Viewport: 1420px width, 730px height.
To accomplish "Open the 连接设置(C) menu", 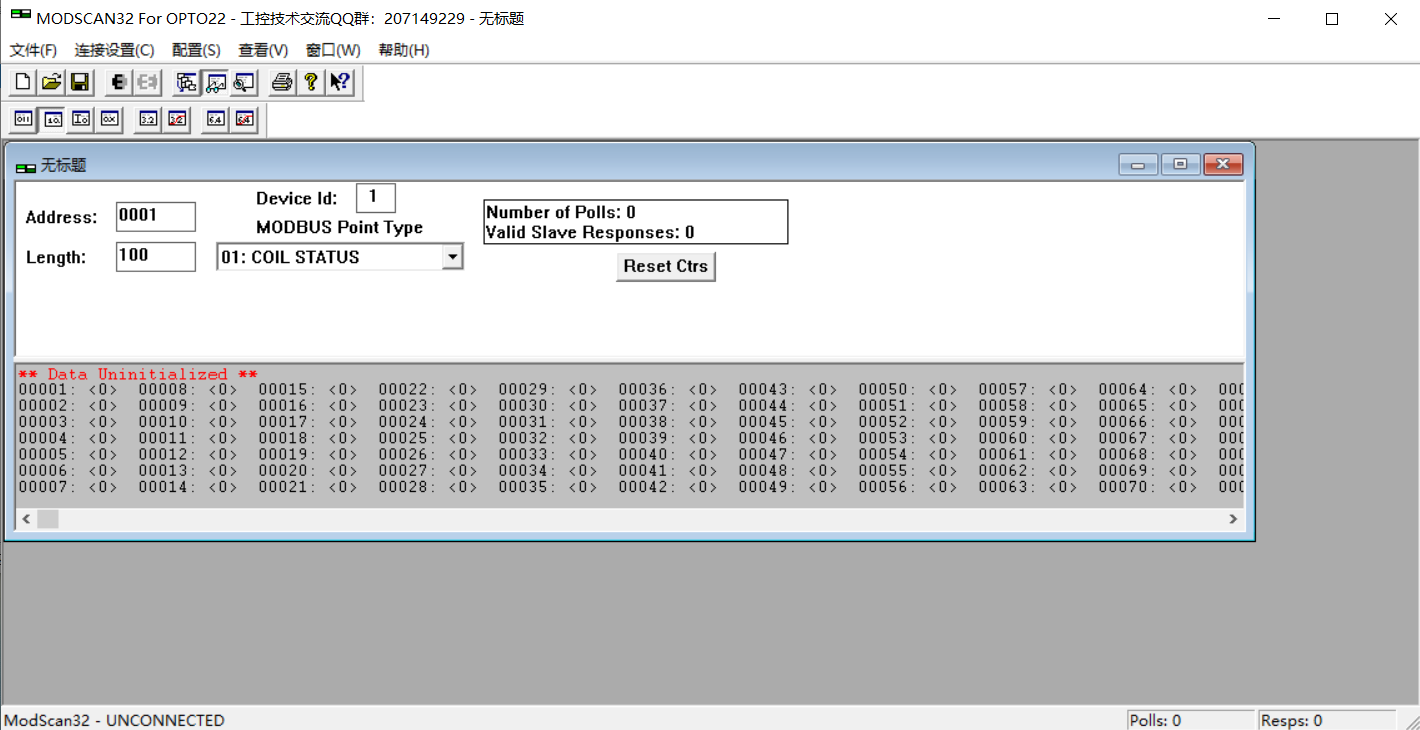I will [x=113, y=49].
